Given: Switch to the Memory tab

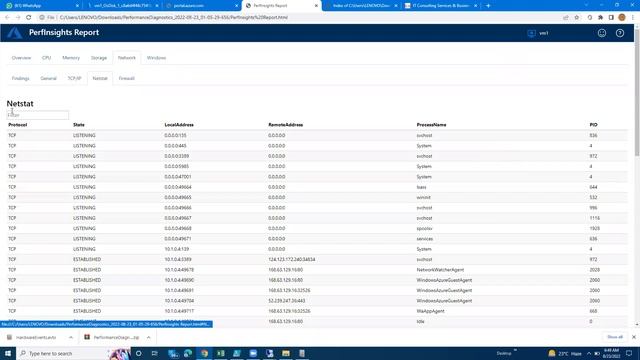Looking at the screenshot, I should (71, 58).
